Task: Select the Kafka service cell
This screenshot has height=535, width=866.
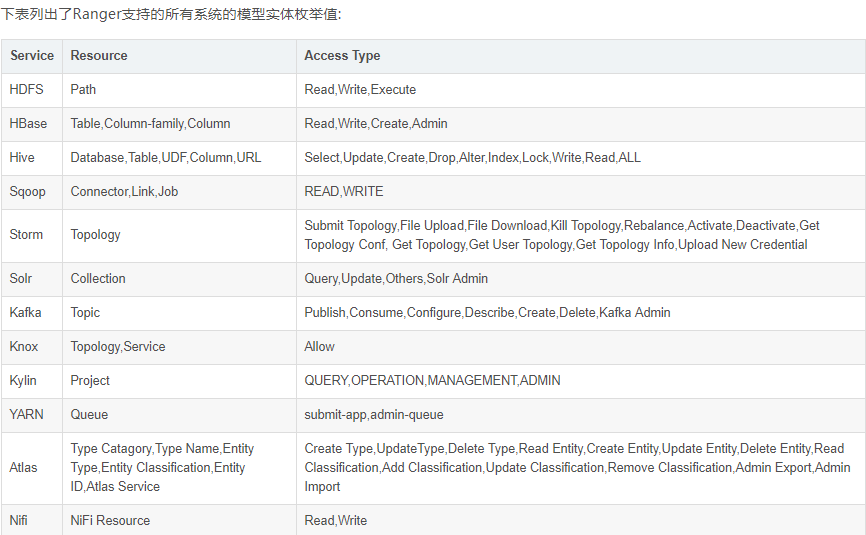Action: (32, 313)
